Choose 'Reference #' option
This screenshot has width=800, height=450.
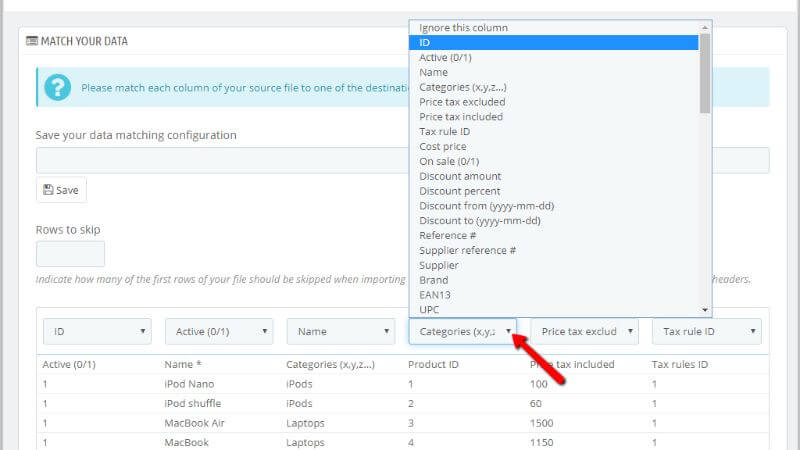[554, 235]
